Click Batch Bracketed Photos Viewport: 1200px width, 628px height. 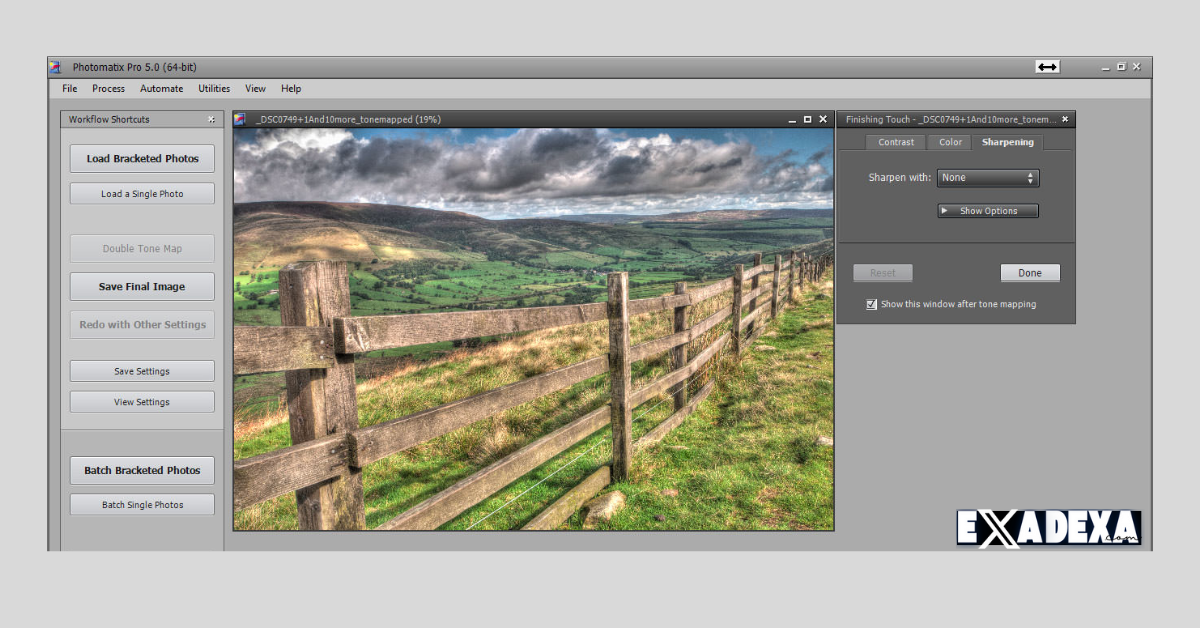(x=141, y=470)
